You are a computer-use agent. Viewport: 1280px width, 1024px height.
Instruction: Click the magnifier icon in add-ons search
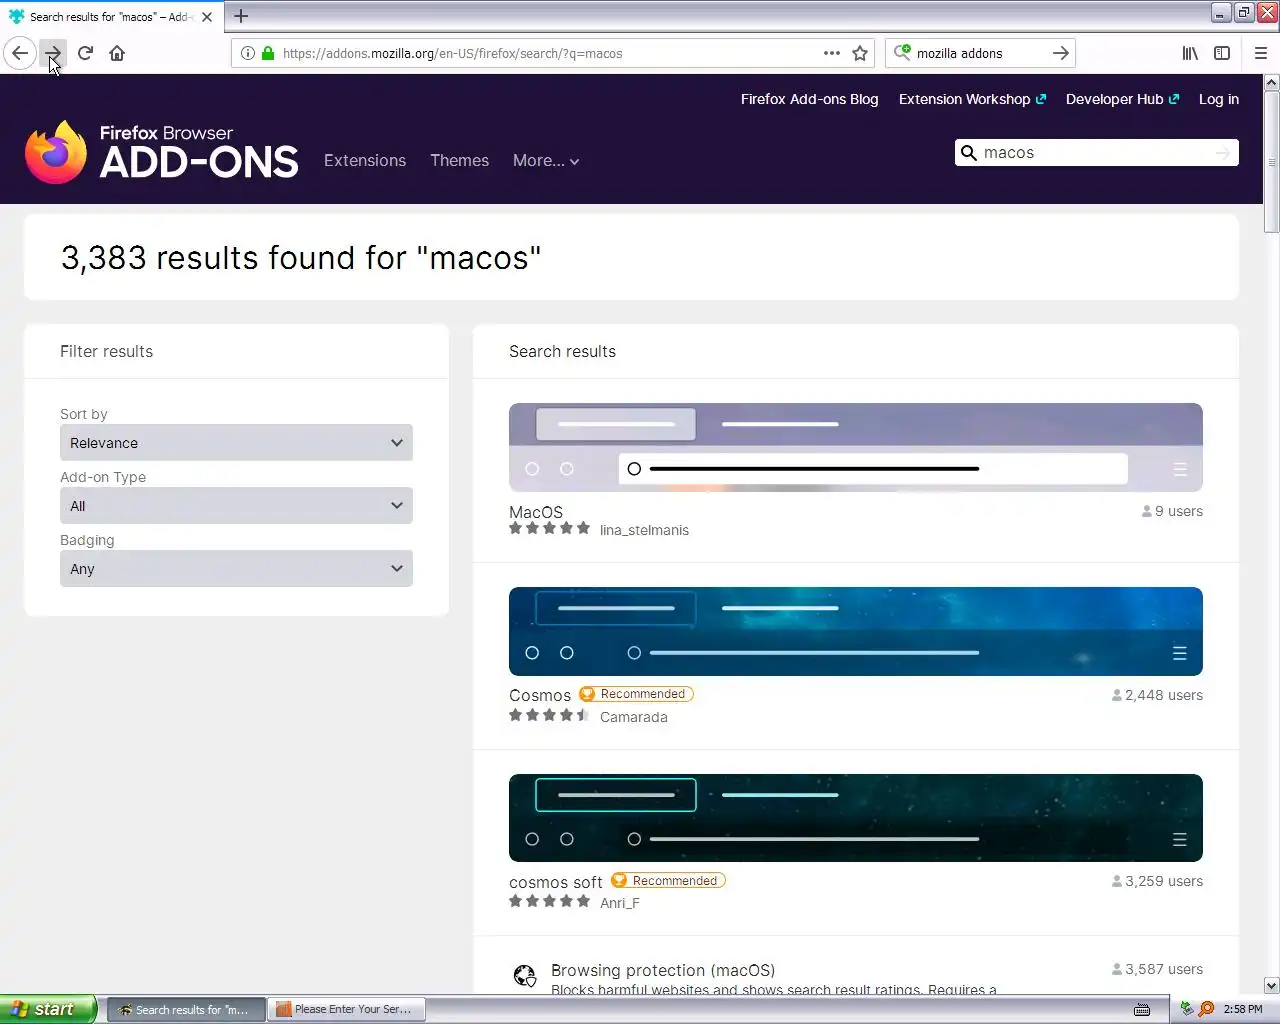[968, 153]
